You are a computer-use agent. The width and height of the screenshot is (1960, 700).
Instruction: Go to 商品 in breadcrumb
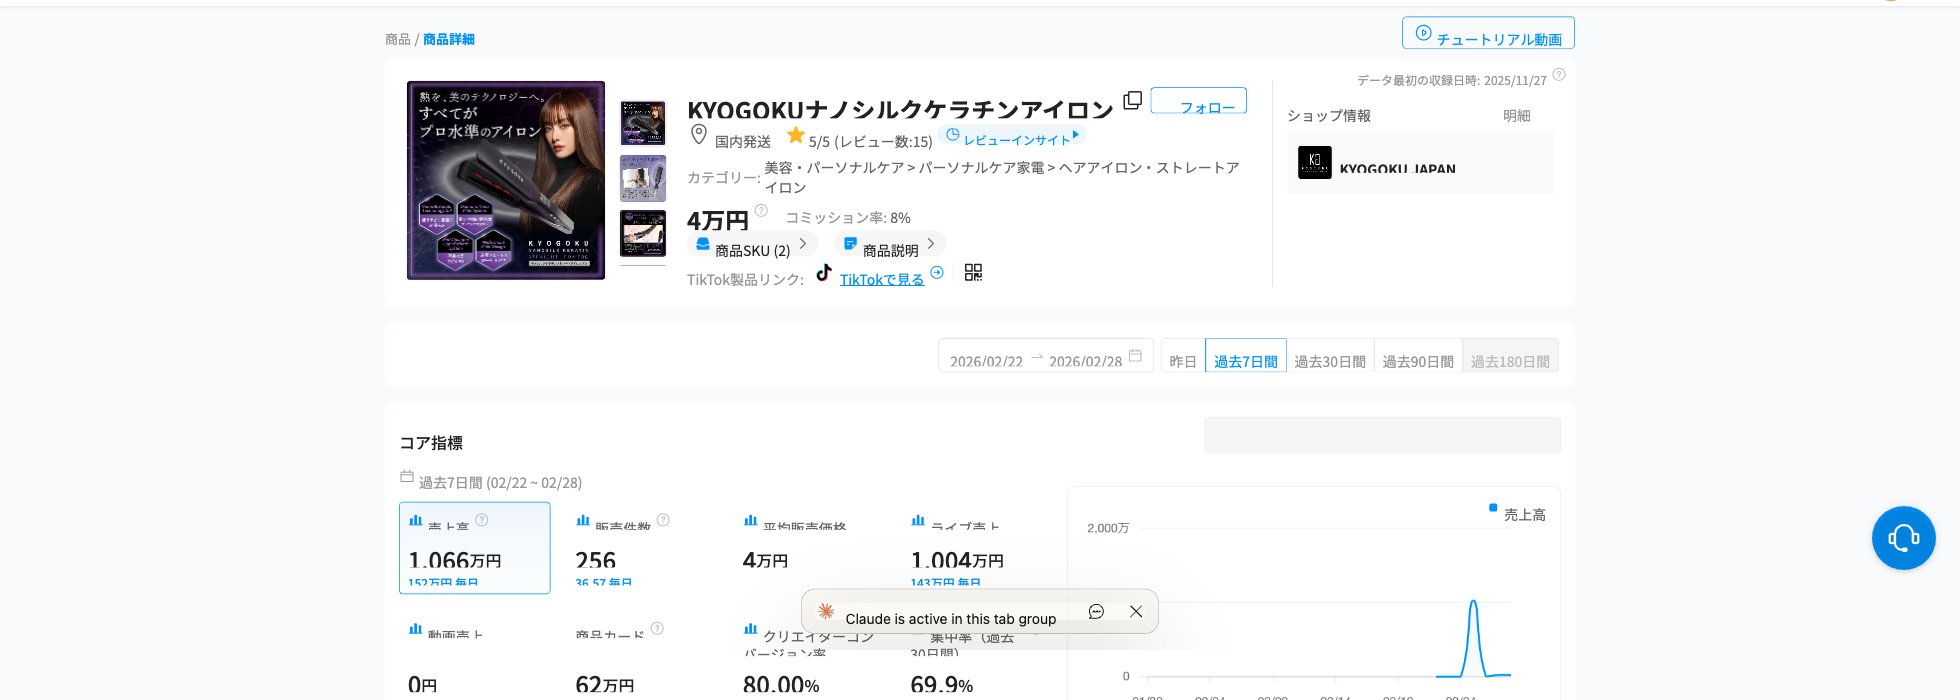(x=398, y=39)
